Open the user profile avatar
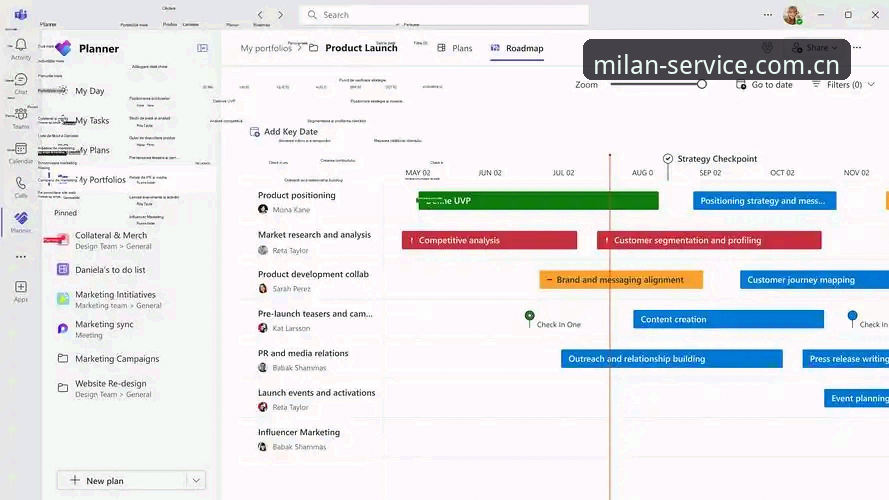Image resolution: width=889 pixels, height=500 pixels. click(x=792, y=15)
